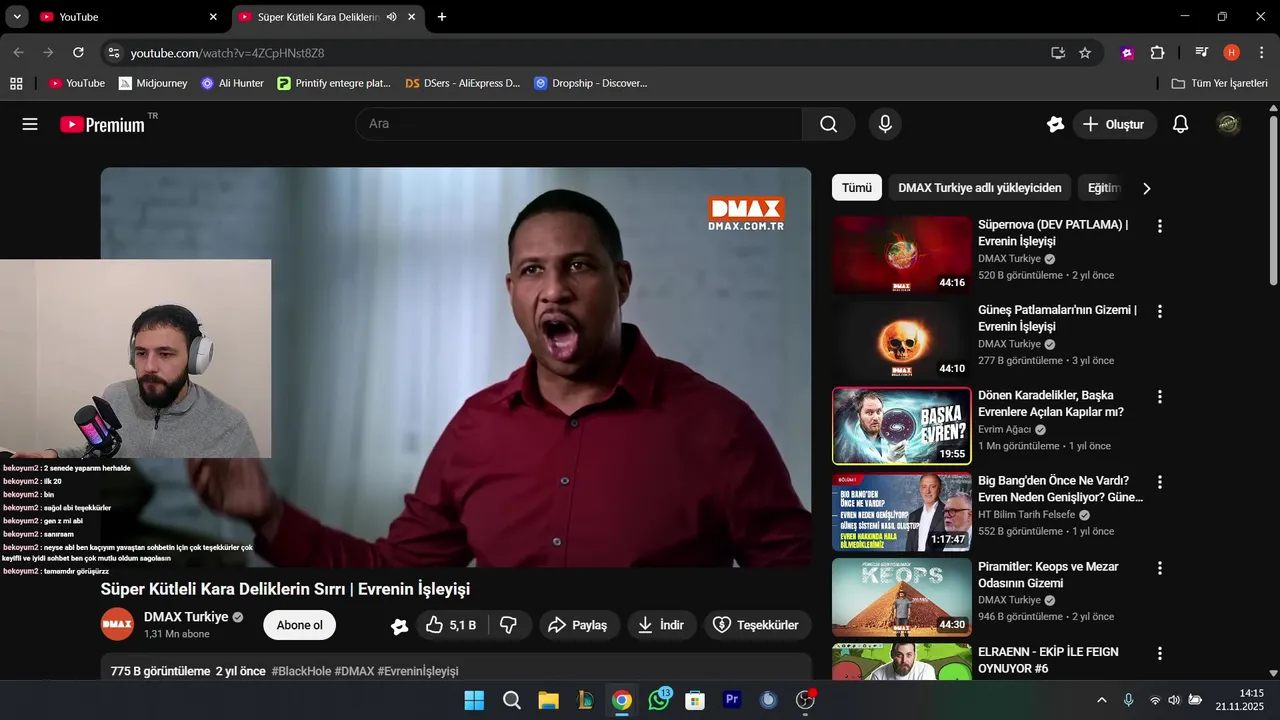
Task: Open the bookmarks apps grid icon
Action: tap(16, 83)
